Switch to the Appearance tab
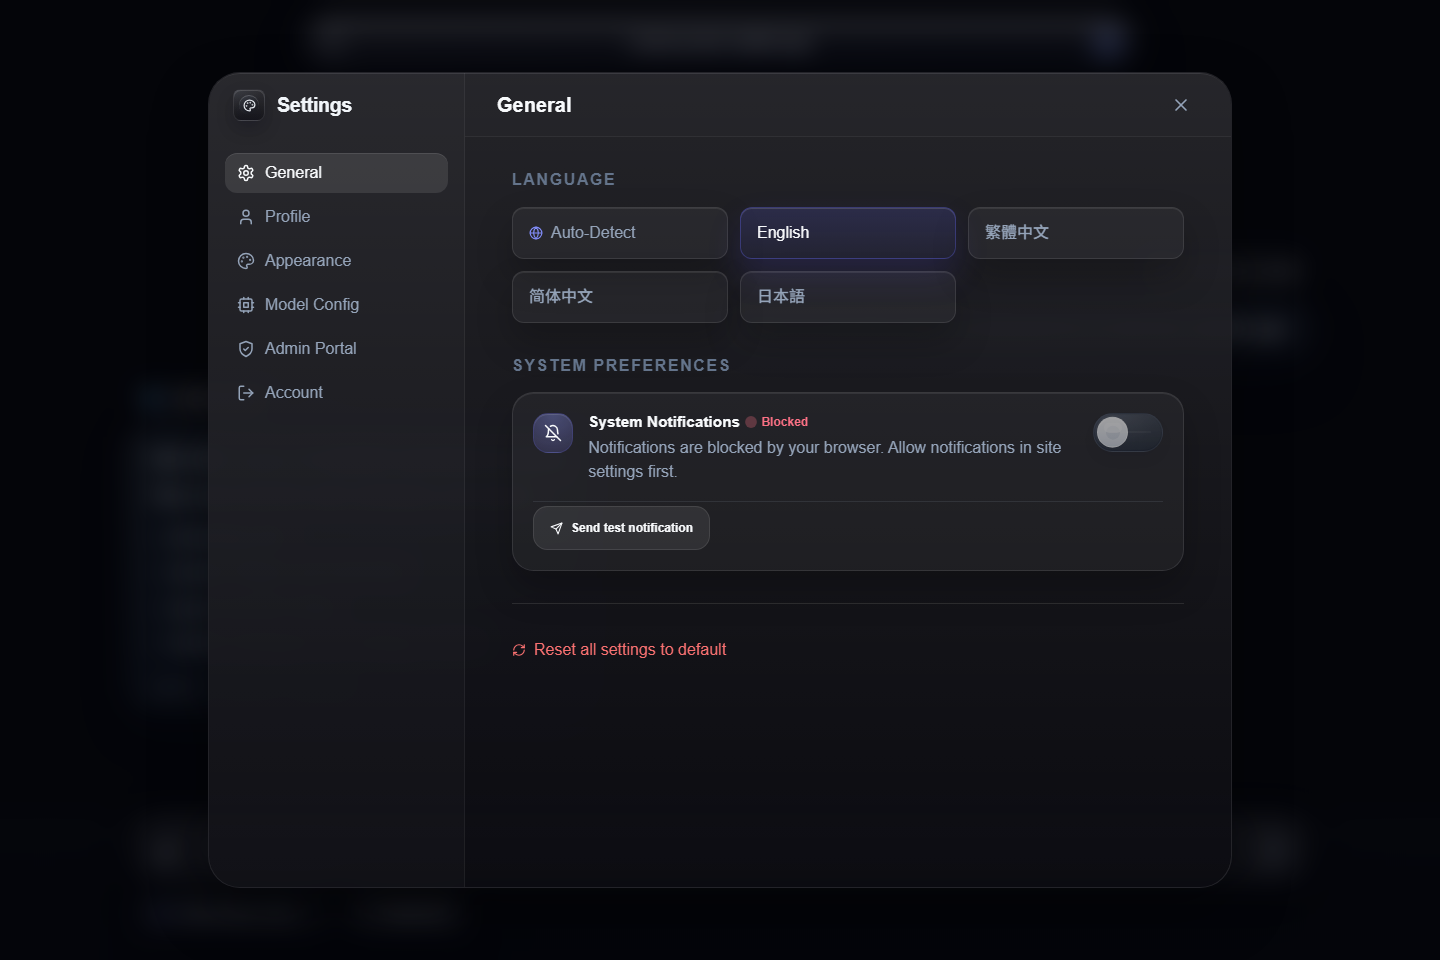The image size is (1440, 960). click(336, 261)
